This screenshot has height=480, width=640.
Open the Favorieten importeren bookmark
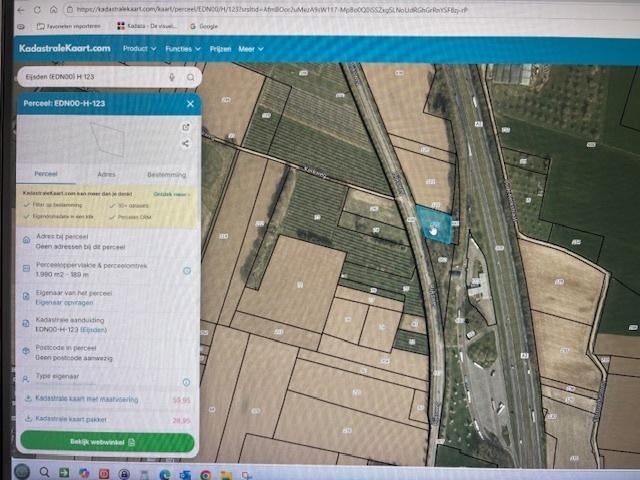click(x=69, y=26)
